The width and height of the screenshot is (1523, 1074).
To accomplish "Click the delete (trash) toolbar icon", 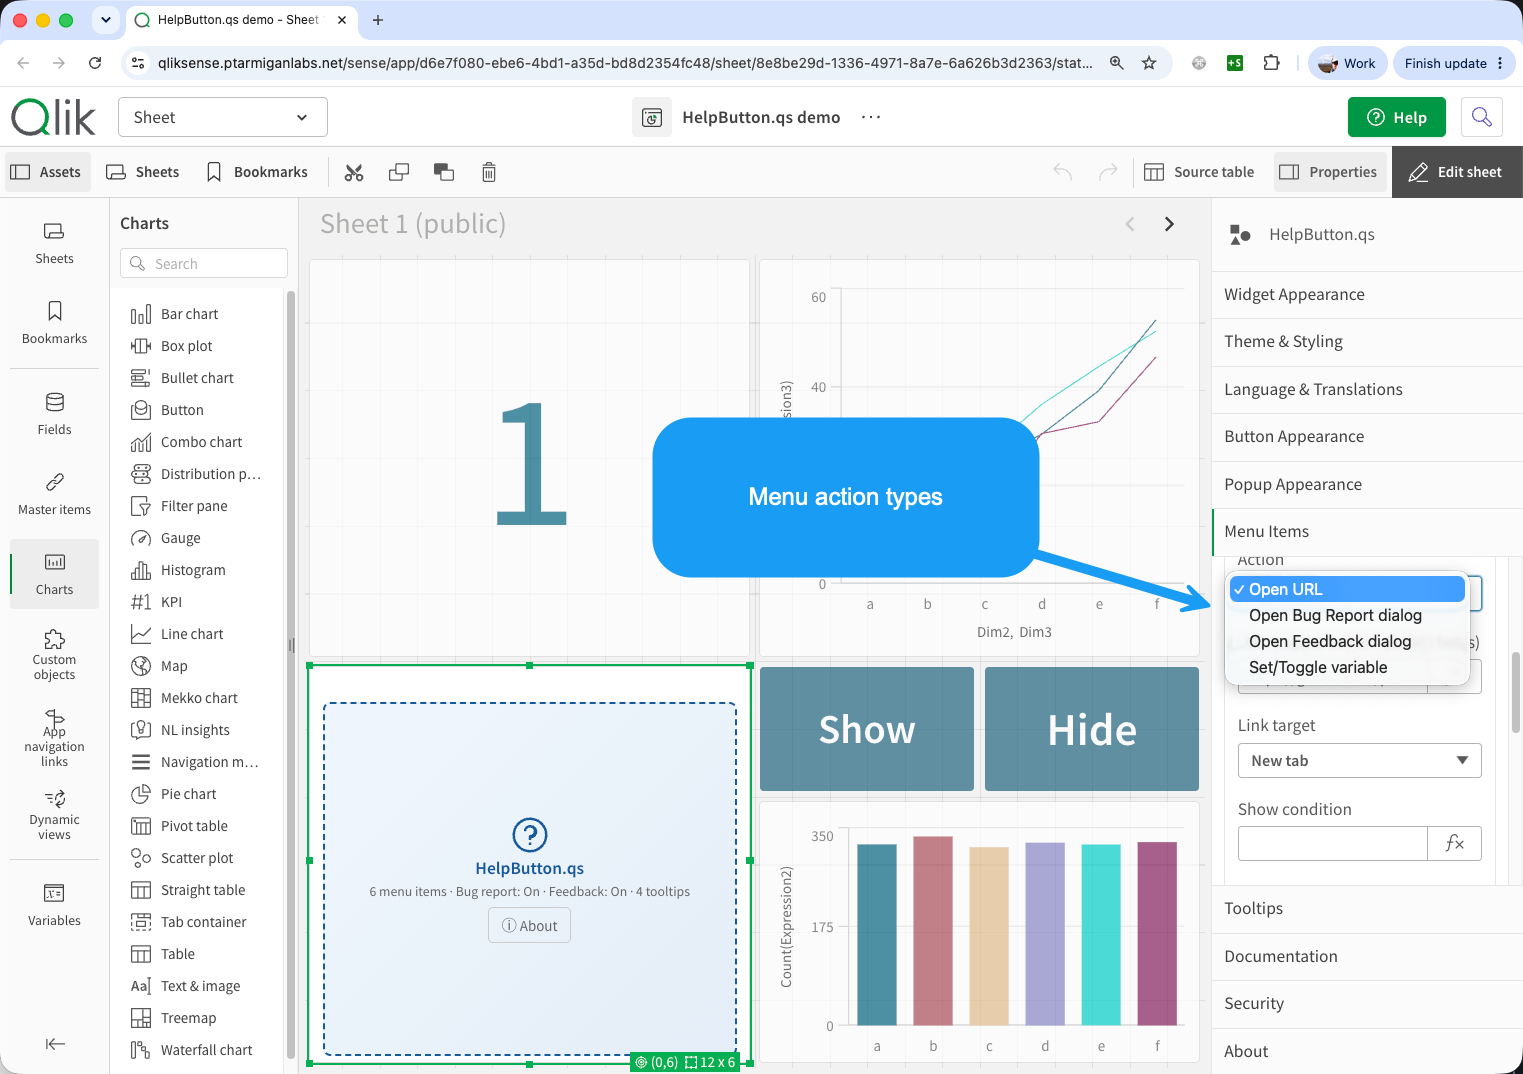I will [489, 172].
